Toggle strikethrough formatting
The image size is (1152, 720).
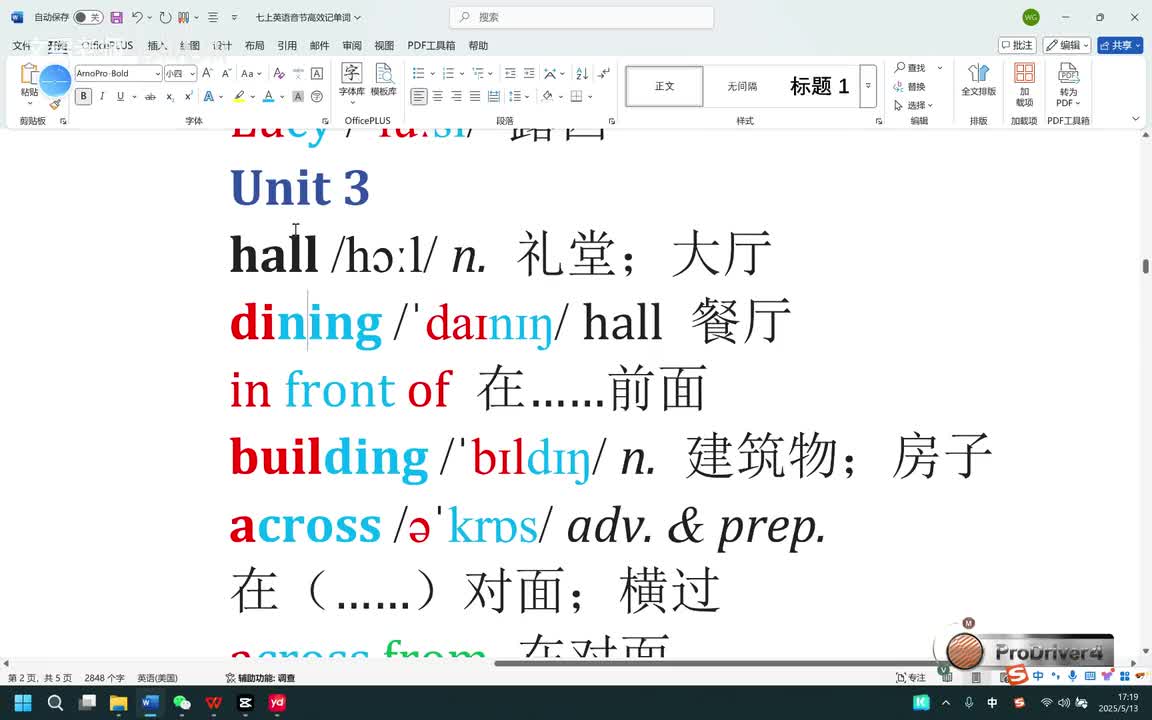[150, 96]
